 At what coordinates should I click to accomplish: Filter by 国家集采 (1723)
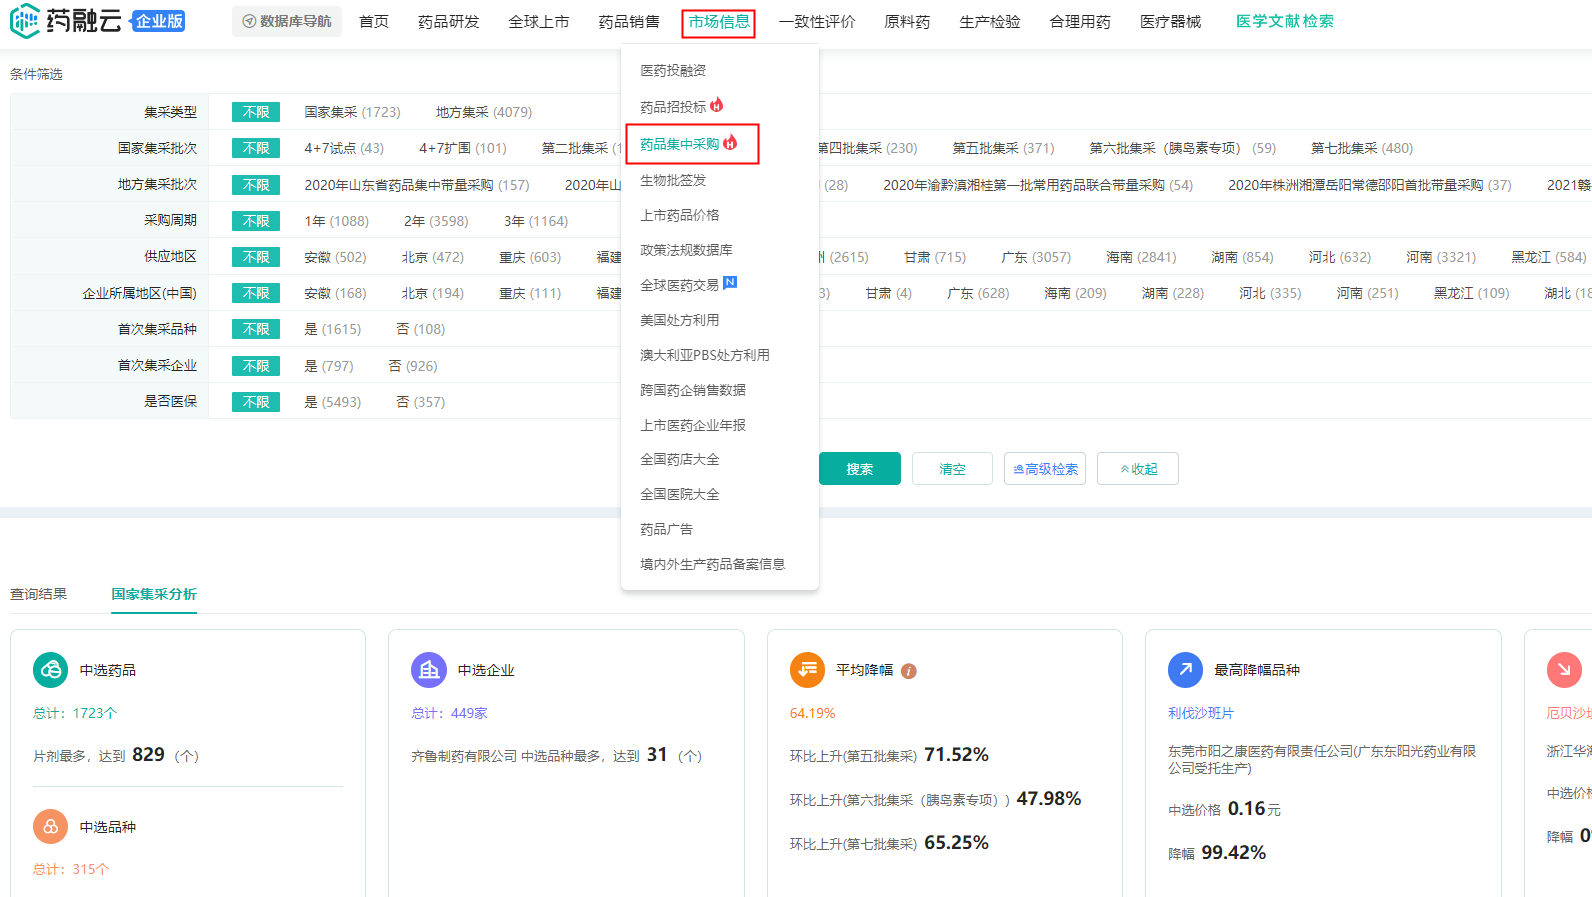352,112
